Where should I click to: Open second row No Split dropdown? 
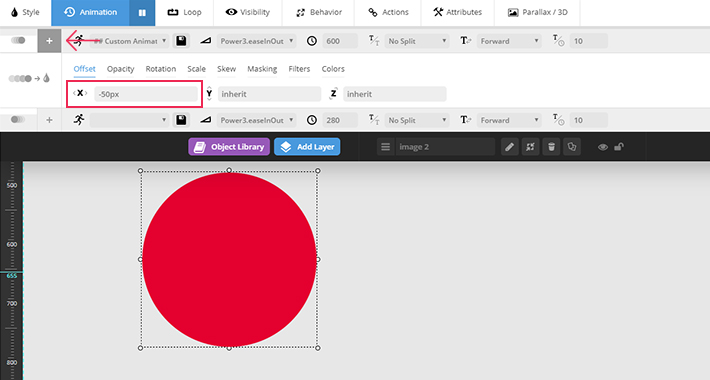point(417,120)
